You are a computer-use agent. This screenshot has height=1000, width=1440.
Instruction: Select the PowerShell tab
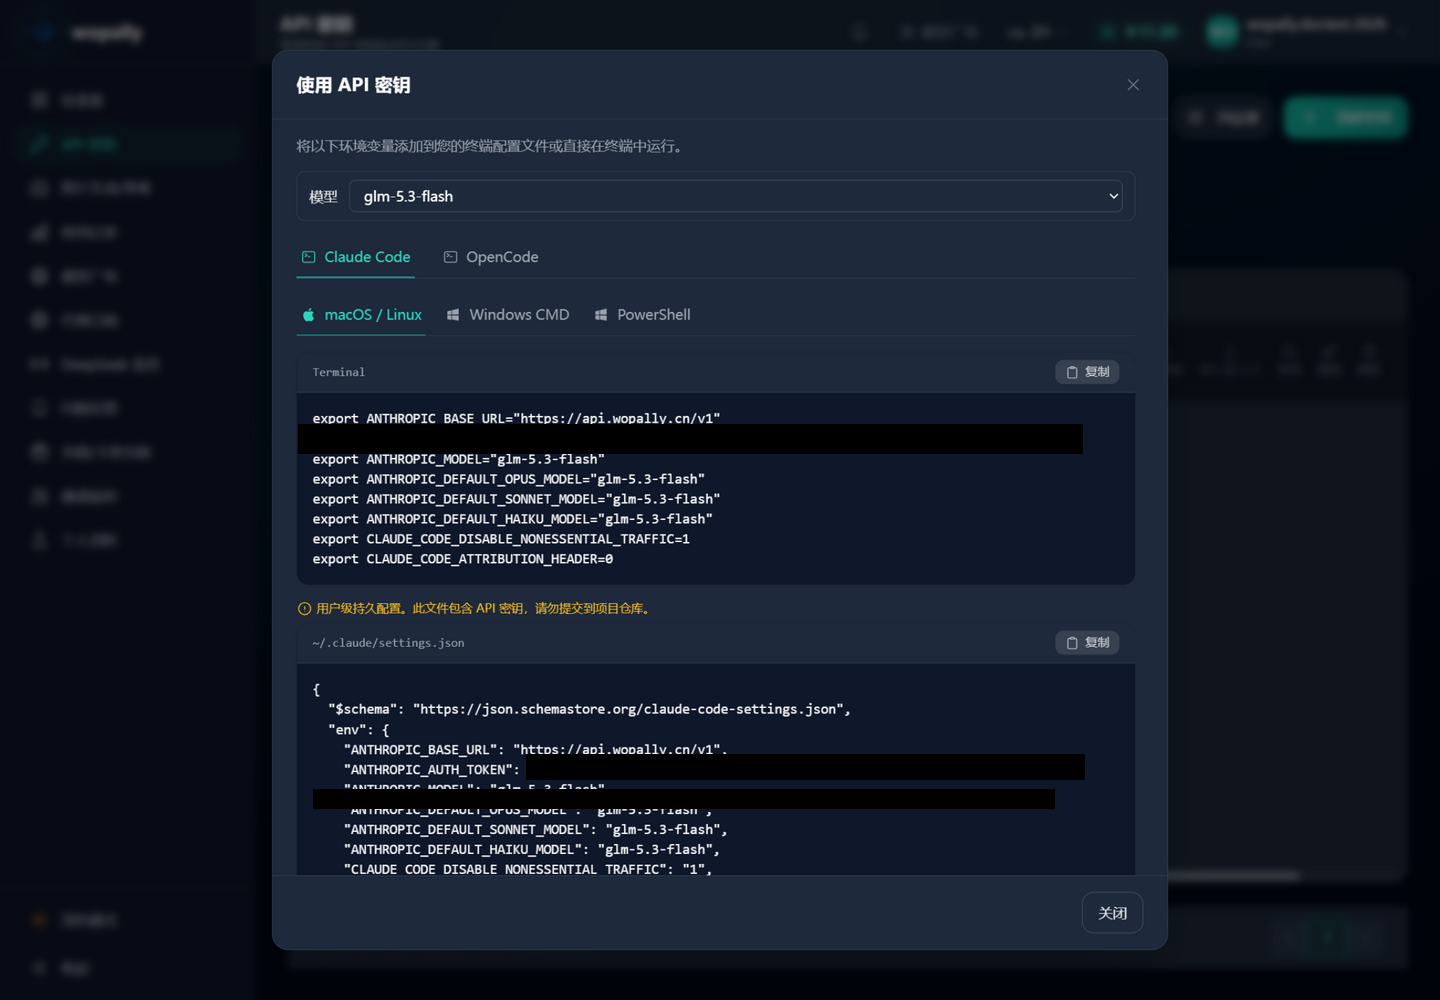coord(643,315)
